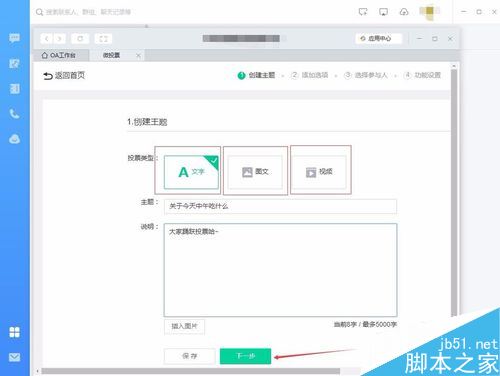This screenshot has height=376, width=500.
Task: Open the mail envelope sidebar icon
Action: [14, 357]
